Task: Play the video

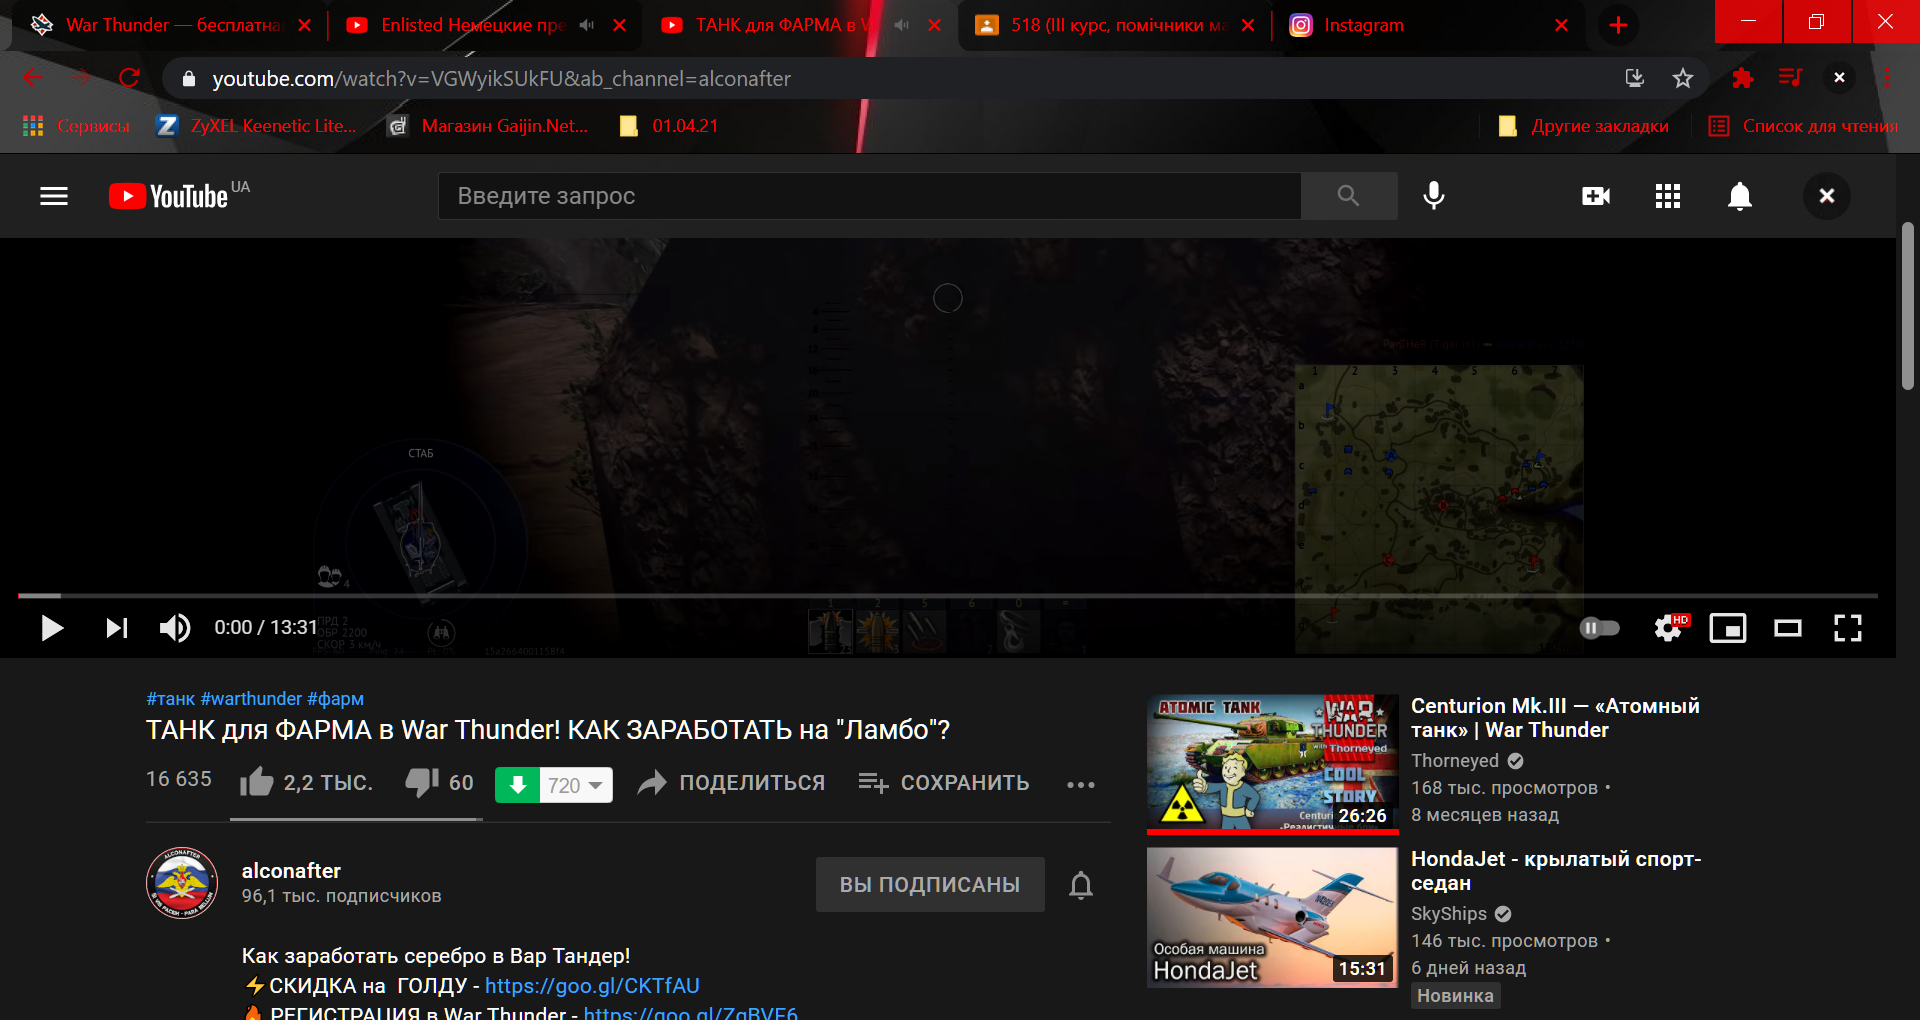Action: (x=52, y=628)
